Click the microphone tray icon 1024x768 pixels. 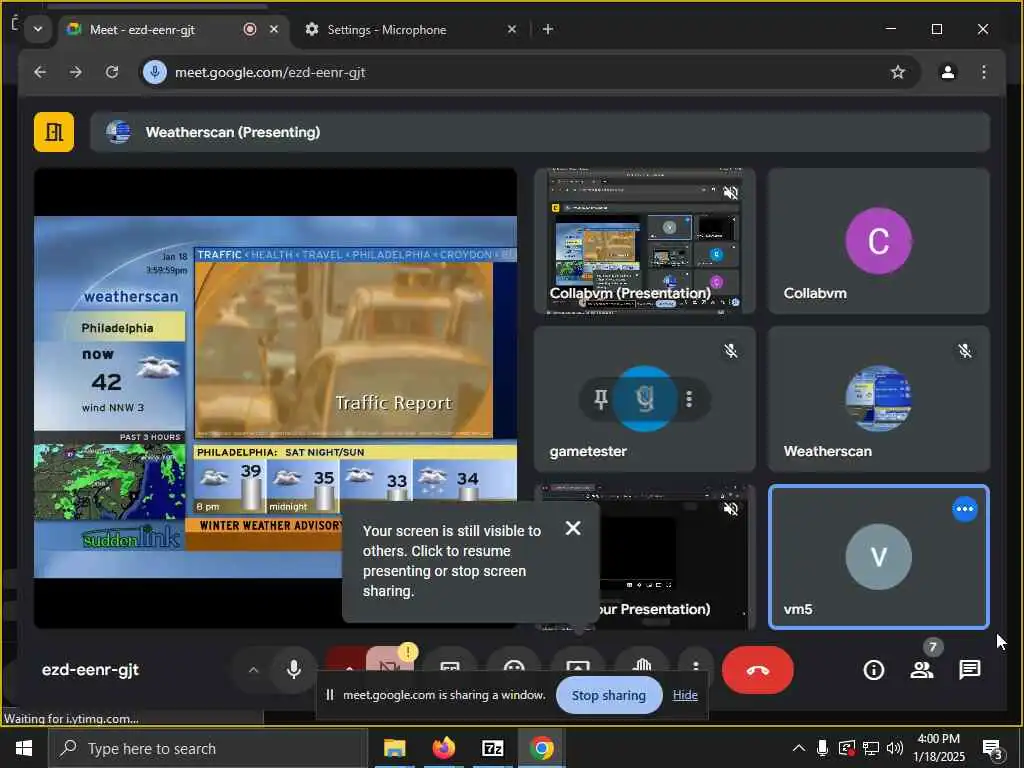tap(822, 748)
